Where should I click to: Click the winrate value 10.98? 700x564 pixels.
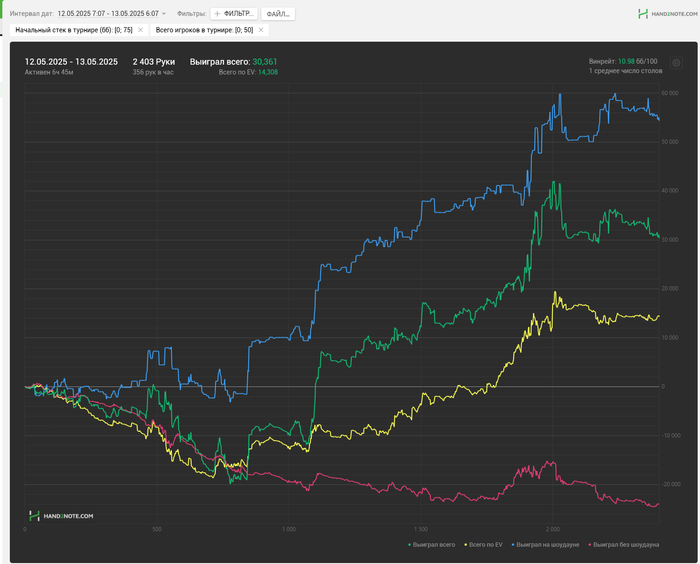click(626, 61)
